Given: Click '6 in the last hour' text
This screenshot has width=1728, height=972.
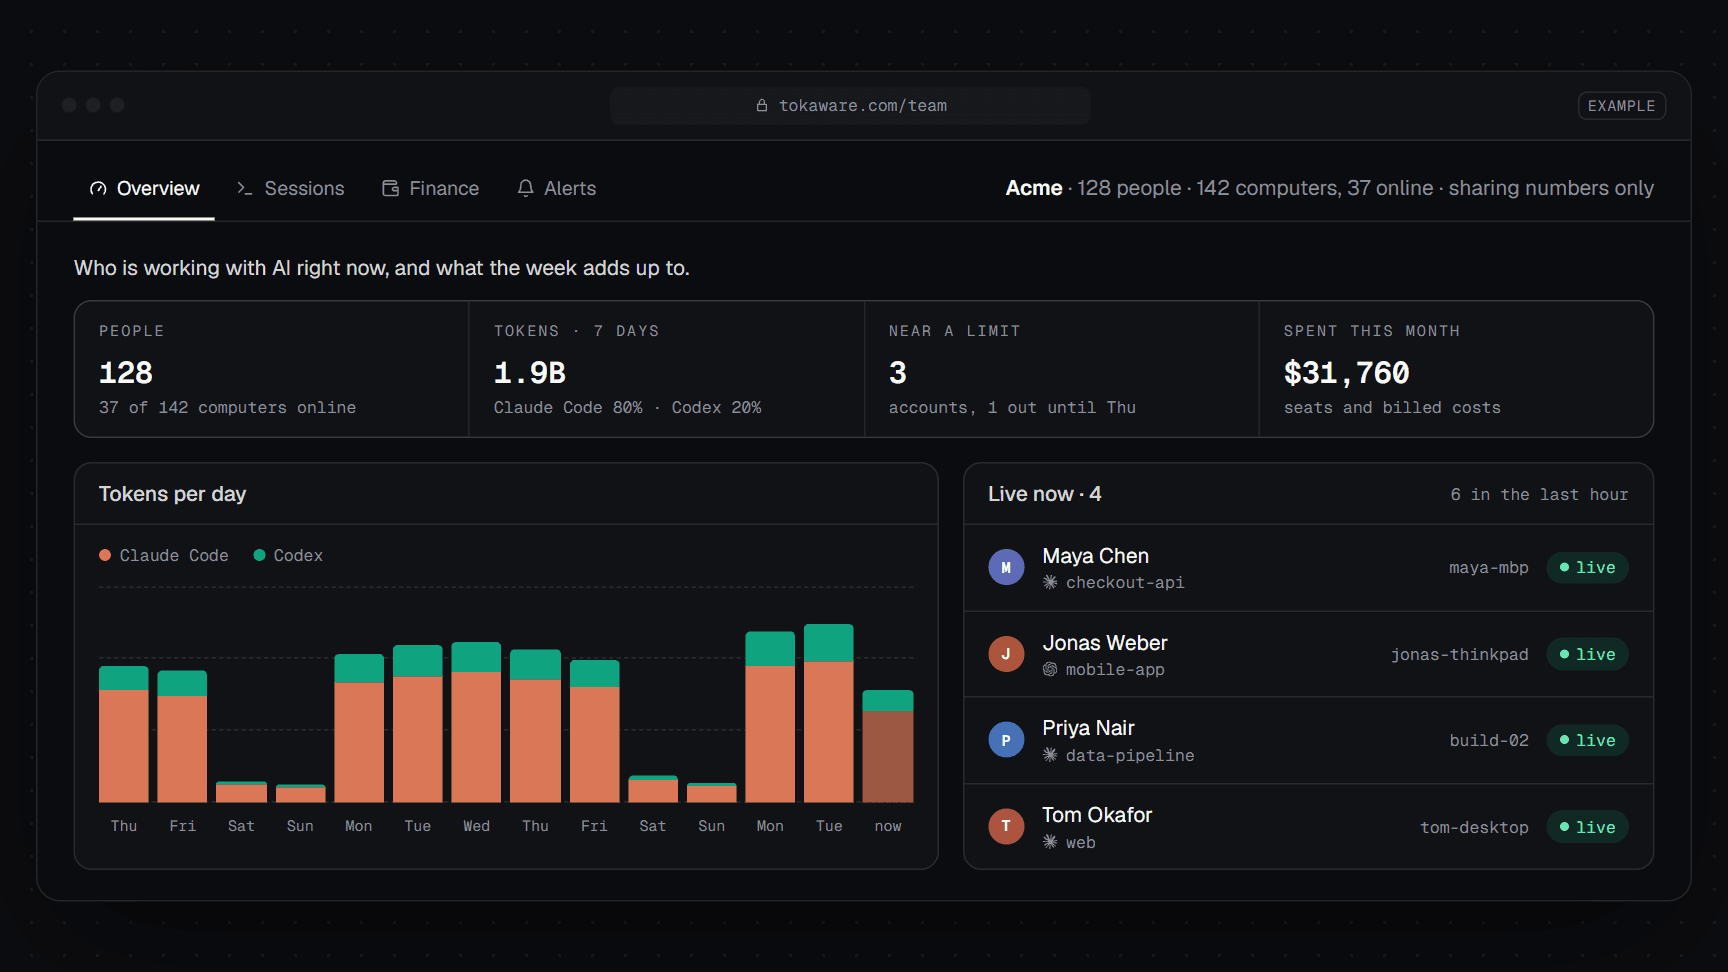Looking at the screenshot, I should coord(1539,494).
